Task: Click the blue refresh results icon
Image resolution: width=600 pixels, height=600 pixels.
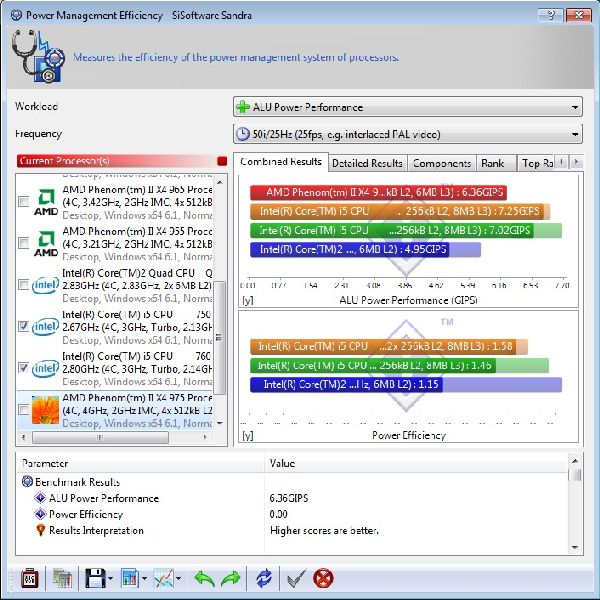Action: (264, 578)
